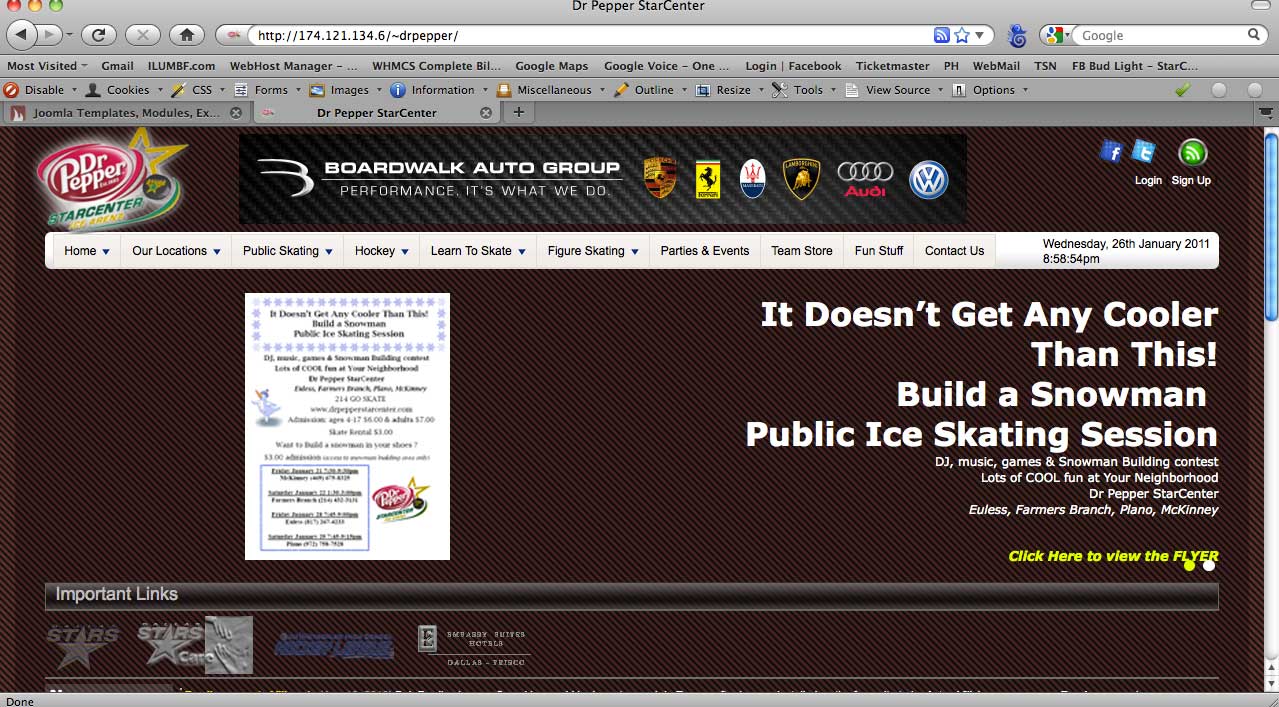The height and width of the screenshot is (707, 1279).
Task: Open the Fun Stuff page
Action: pos(879,251)
